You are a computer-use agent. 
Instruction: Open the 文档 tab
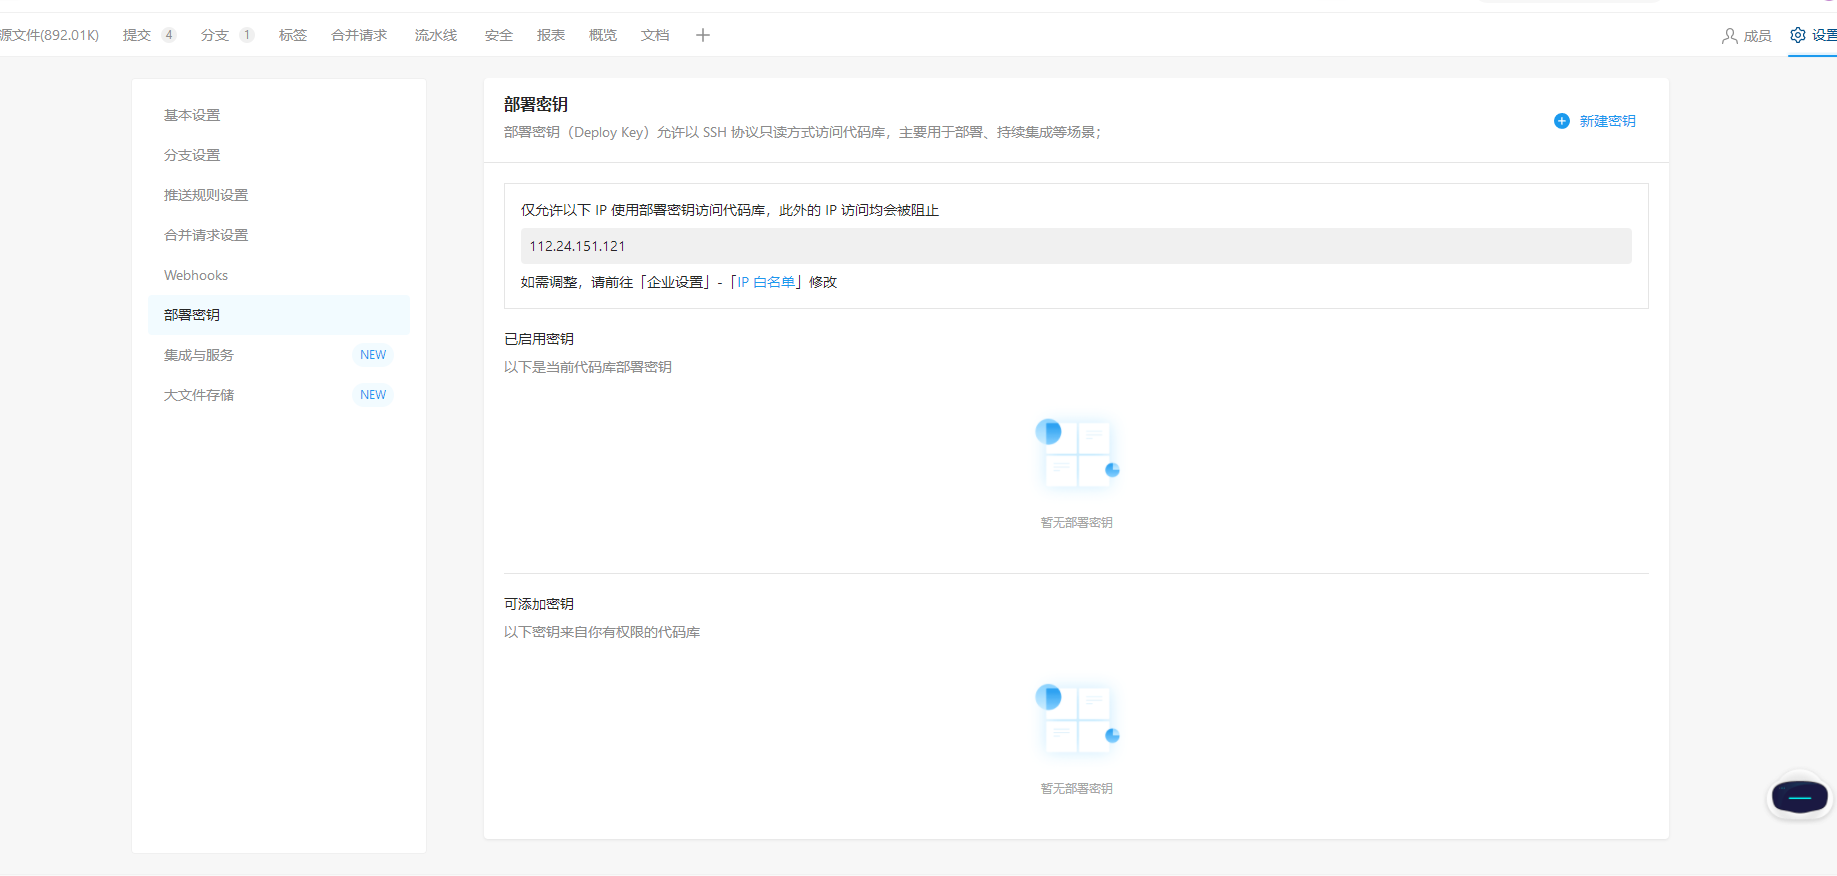[655, 35]
